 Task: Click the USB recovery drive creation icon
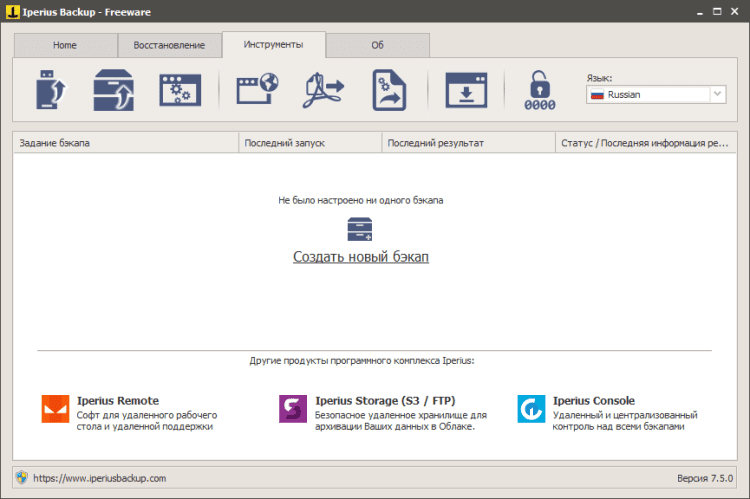tap(51, 90)
